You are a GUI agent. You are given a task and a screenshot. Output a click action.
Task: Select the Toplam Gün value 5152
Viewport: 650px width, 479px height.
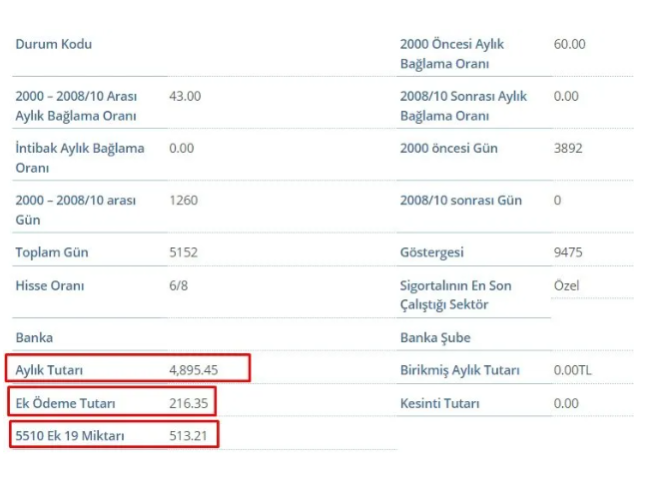click(x=184, y=252)
